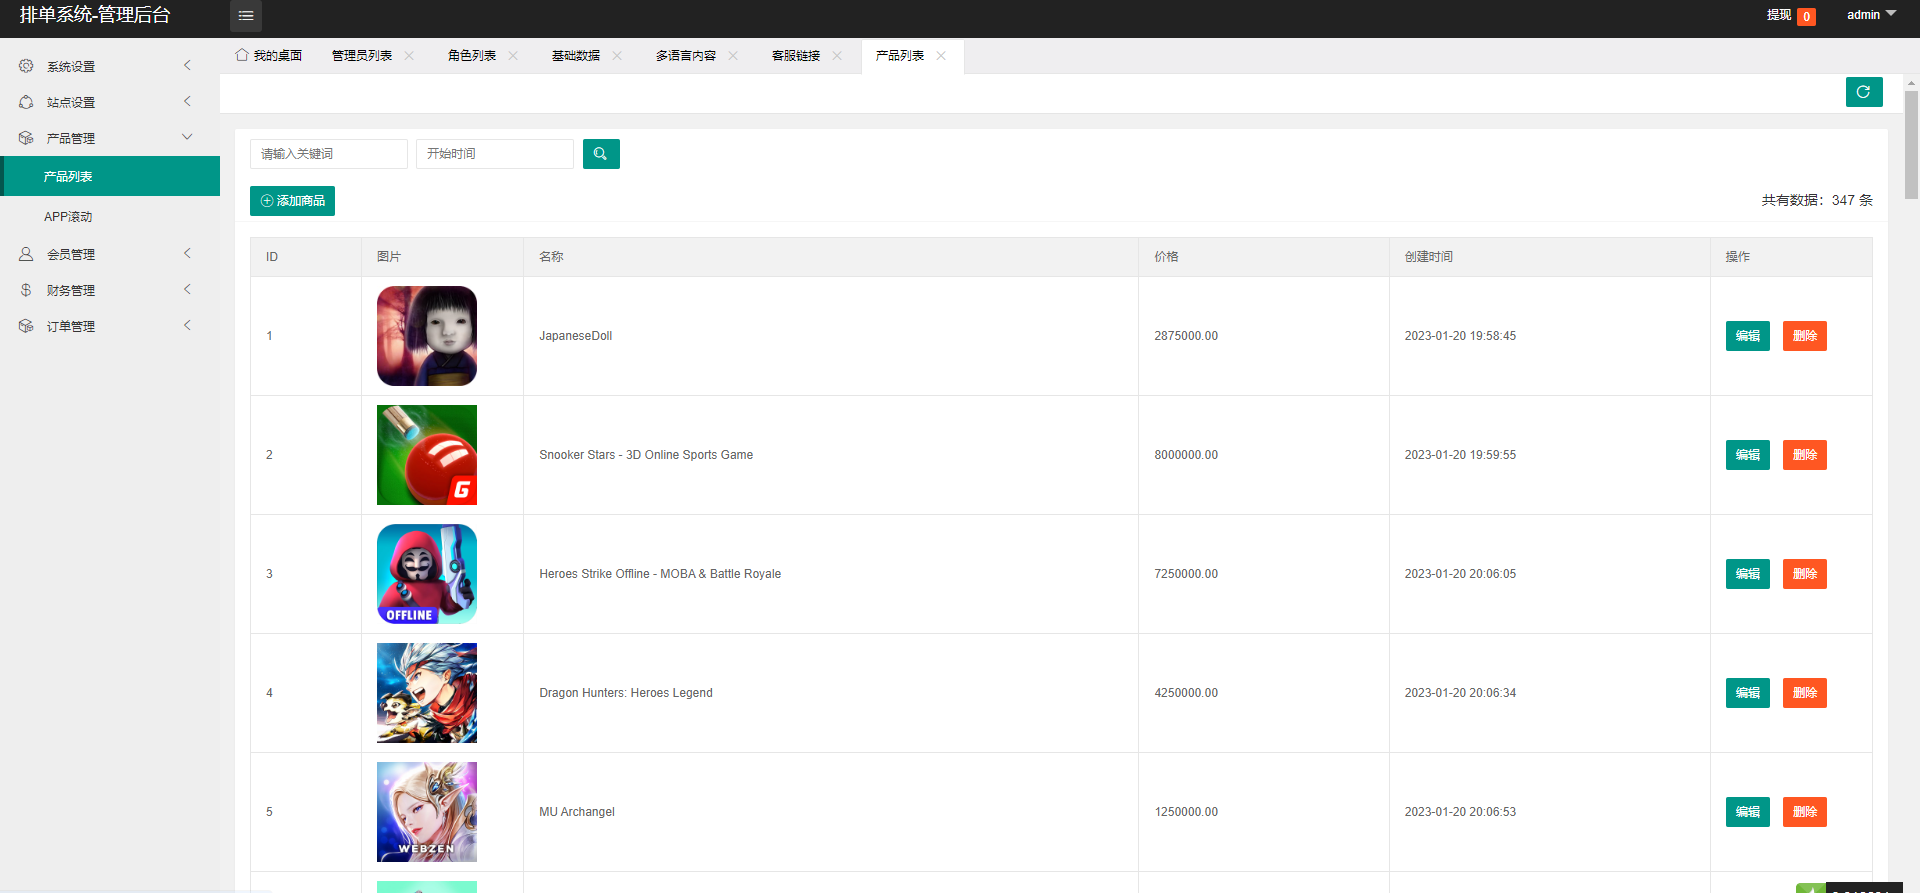The width and height of the screenshot is (1920, 893).
Task: Open APP滚动 in the sidebar
Action: point(68,217)
